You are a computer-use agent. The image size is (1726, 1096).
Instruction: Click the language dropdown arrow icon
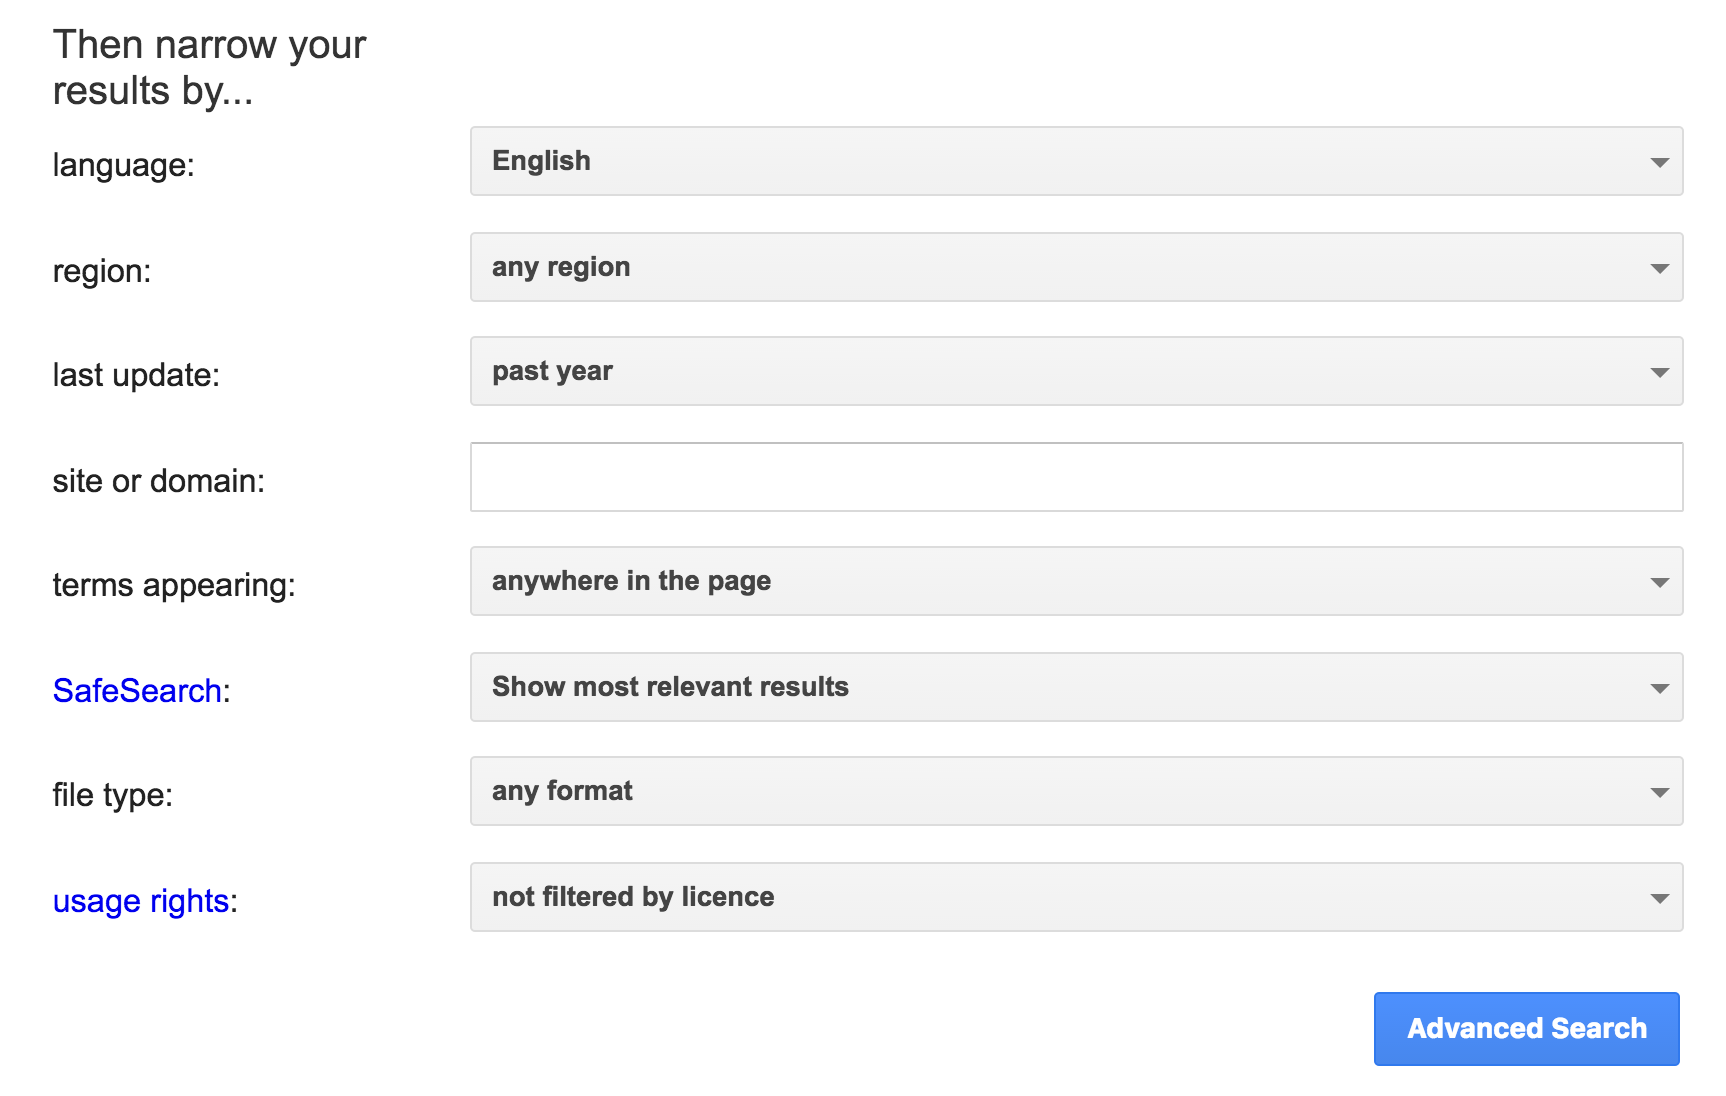click(1659, 162)
